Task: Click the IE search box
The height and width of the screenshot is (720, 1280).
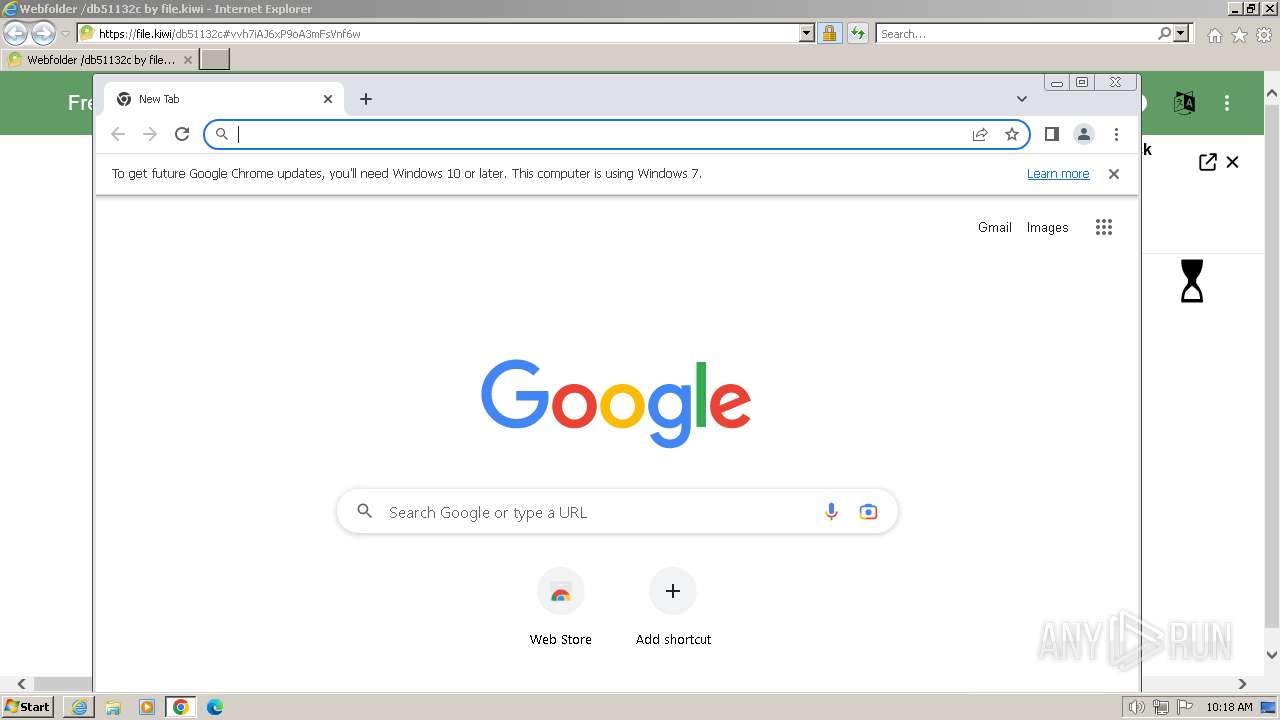Action: (x=1015, y=33)
